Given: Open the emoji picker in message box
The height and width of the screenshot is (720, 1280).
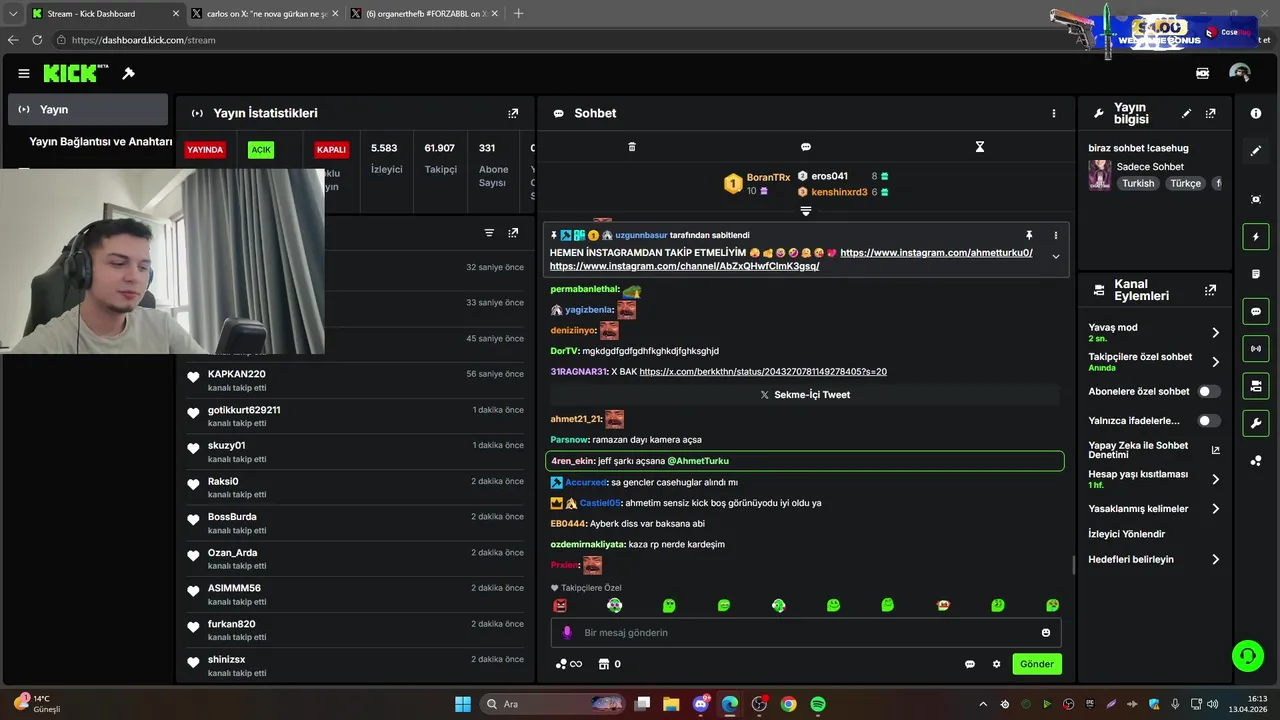Looking at the screenshot, I should click(1046, 633).
